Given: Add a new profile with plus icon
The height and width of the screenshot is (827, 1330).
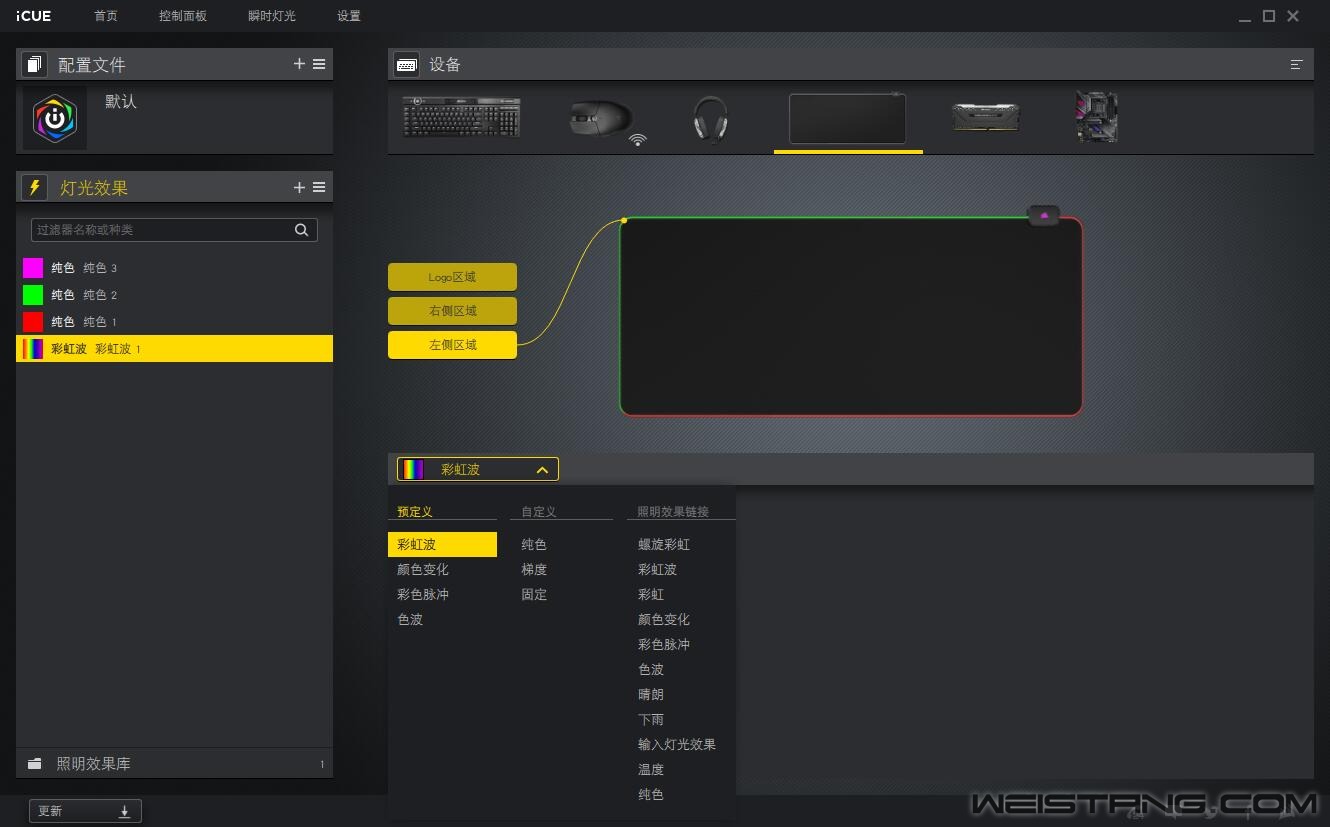Looking at the screenshot, I should (299, 64).
